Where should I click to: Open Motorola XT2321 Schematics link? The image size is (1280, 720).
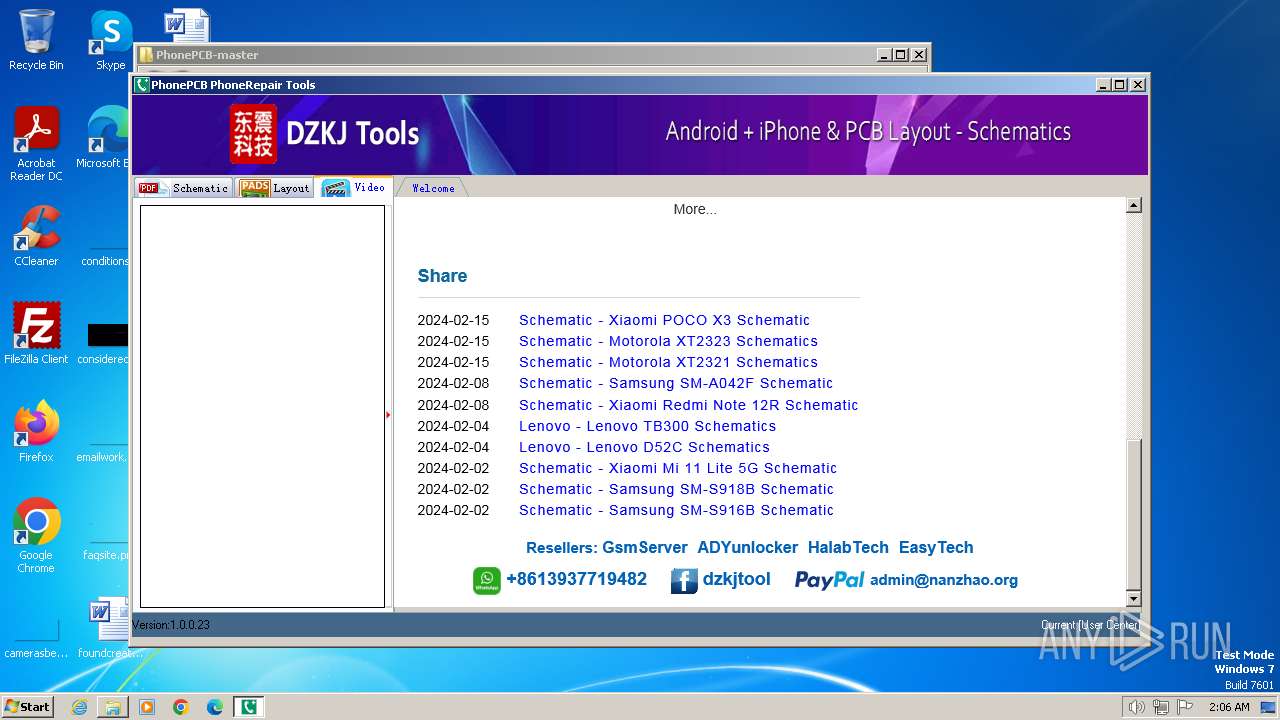668,362
